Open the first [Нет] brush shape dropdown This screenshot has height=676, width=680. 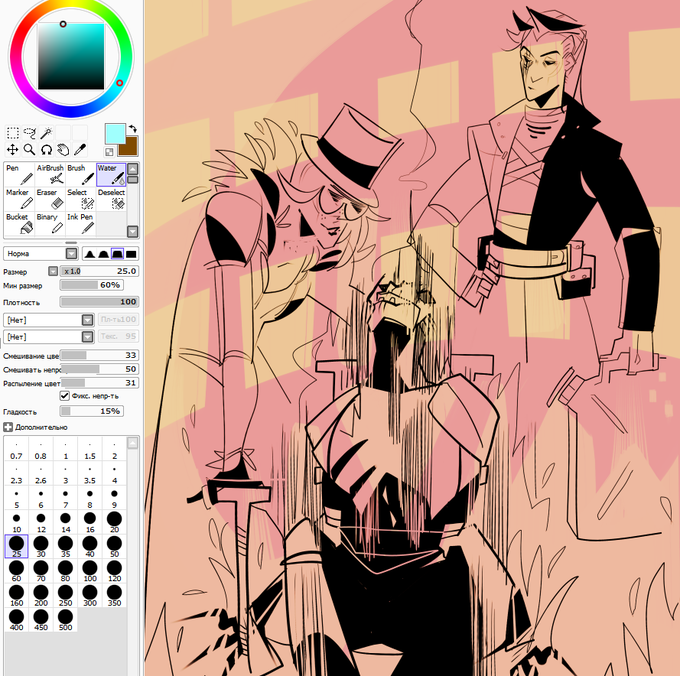pyautogui.click(x=49, y=320)
